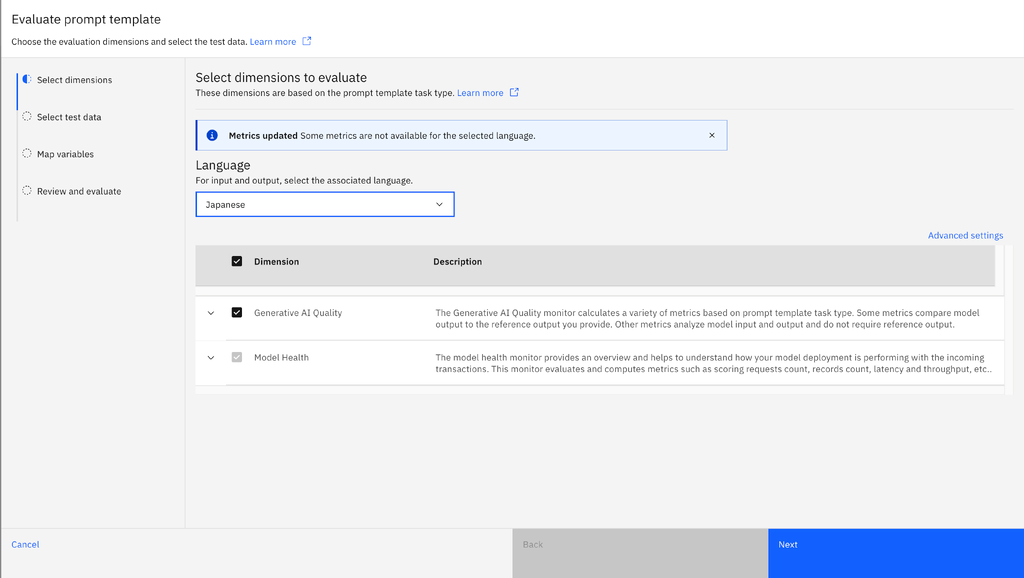Go to the Select dimensions step

click(x=74, y=80)
